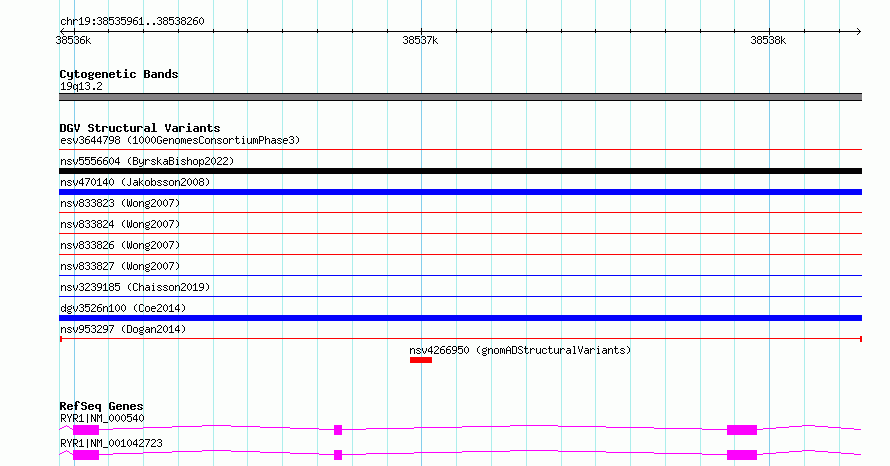The height and width of the screenshot is (466, 890).
Task: Select the RYR1|NM_001042723 transcript label
Action: coord(111,443)
